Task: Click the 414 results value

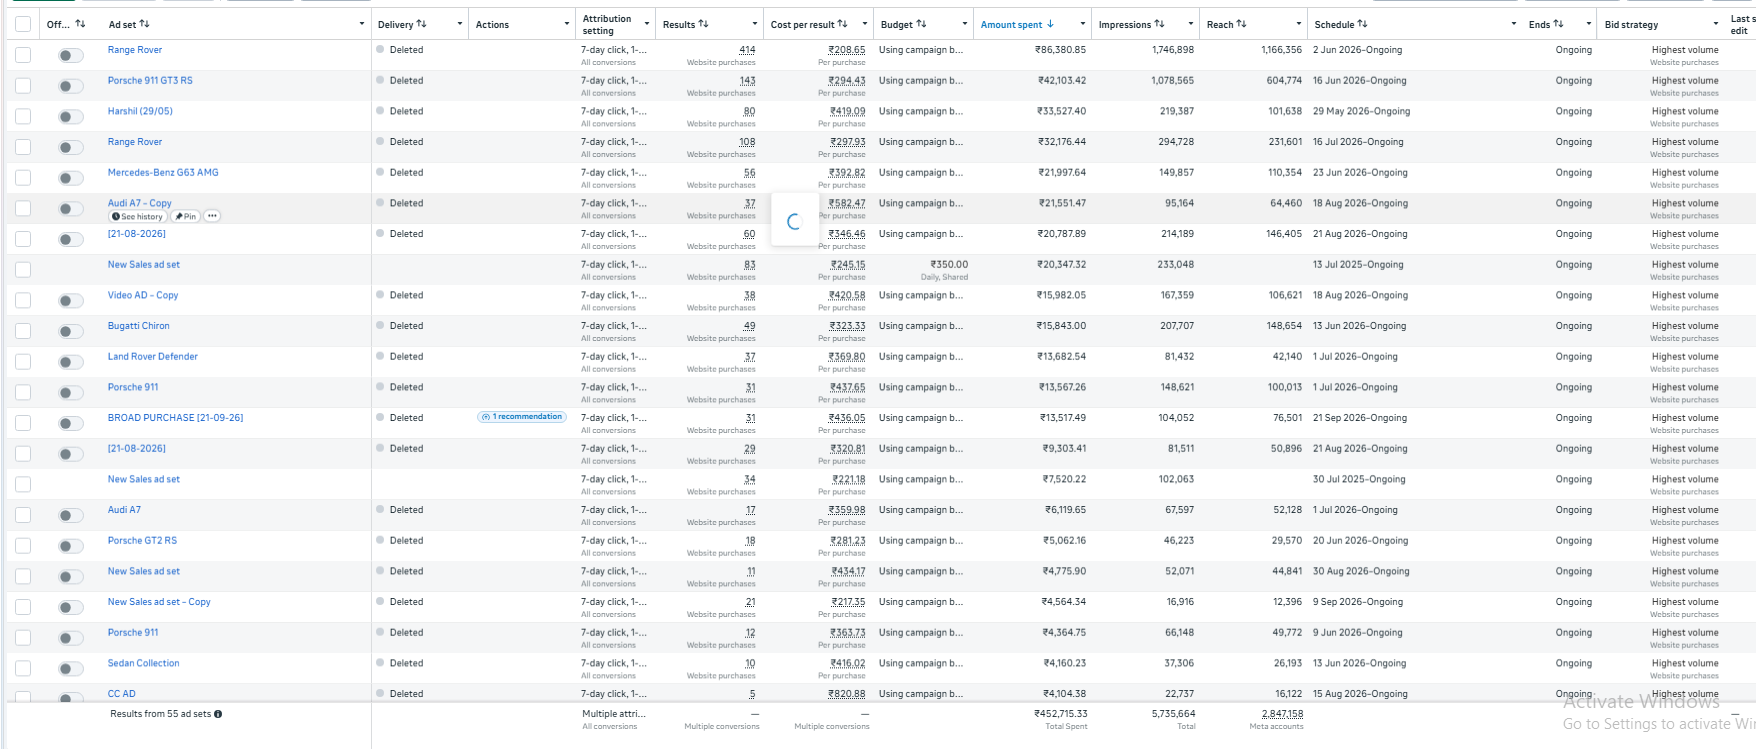Action: coord(748,50)
